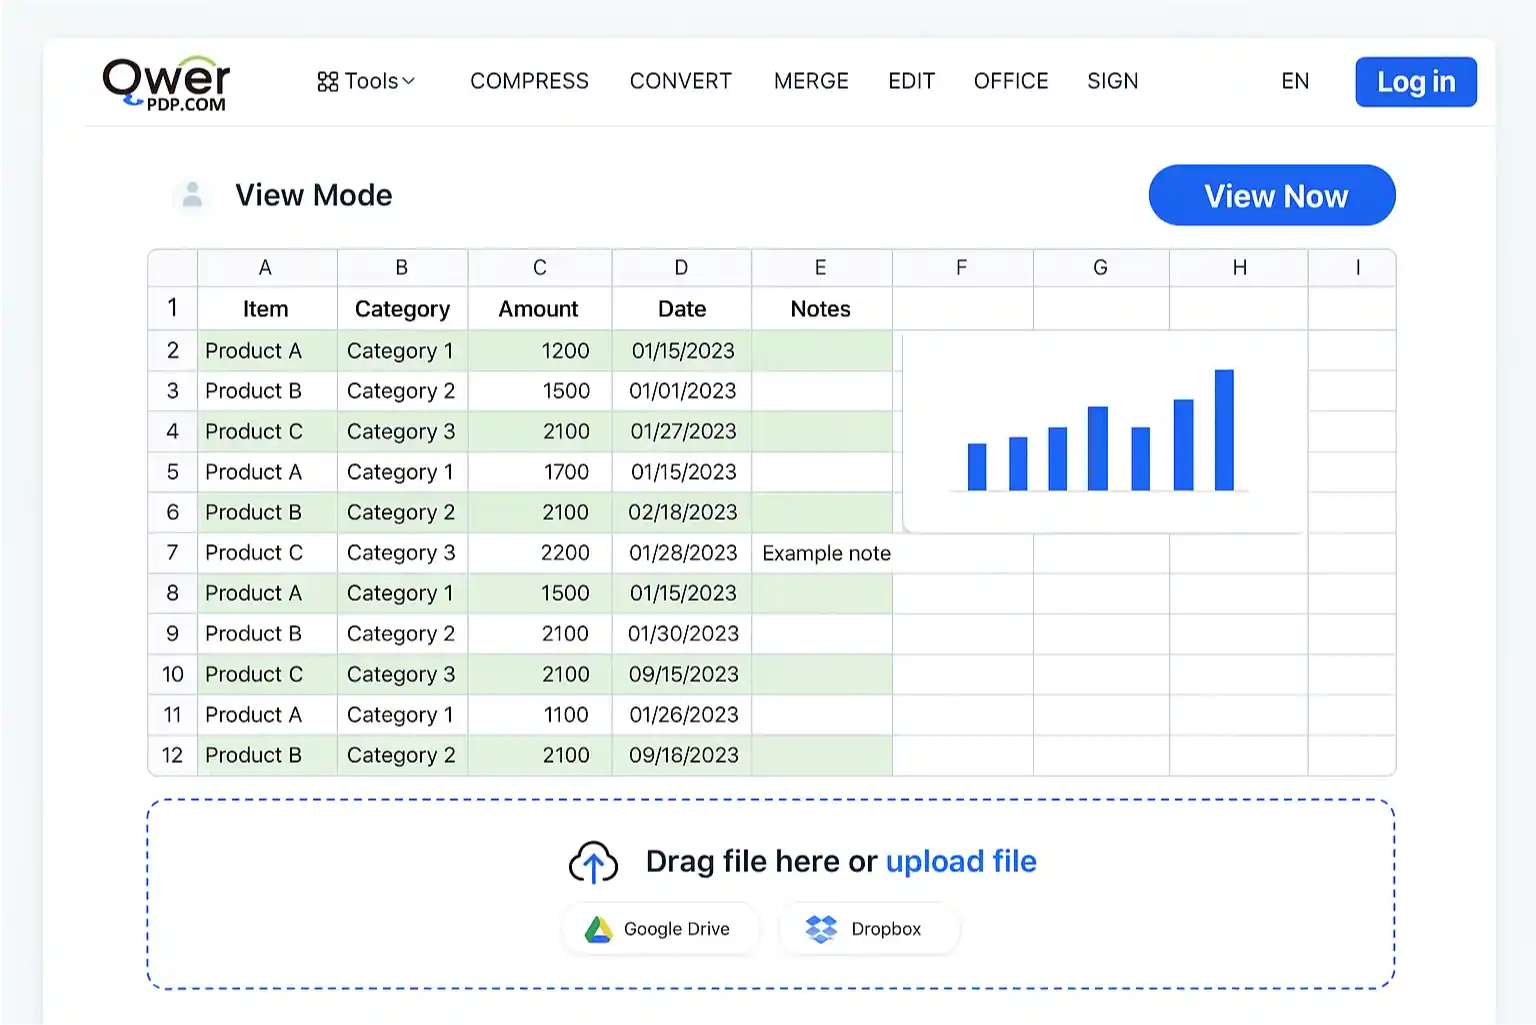Open the Tools grid menu

tap(366, 81)
